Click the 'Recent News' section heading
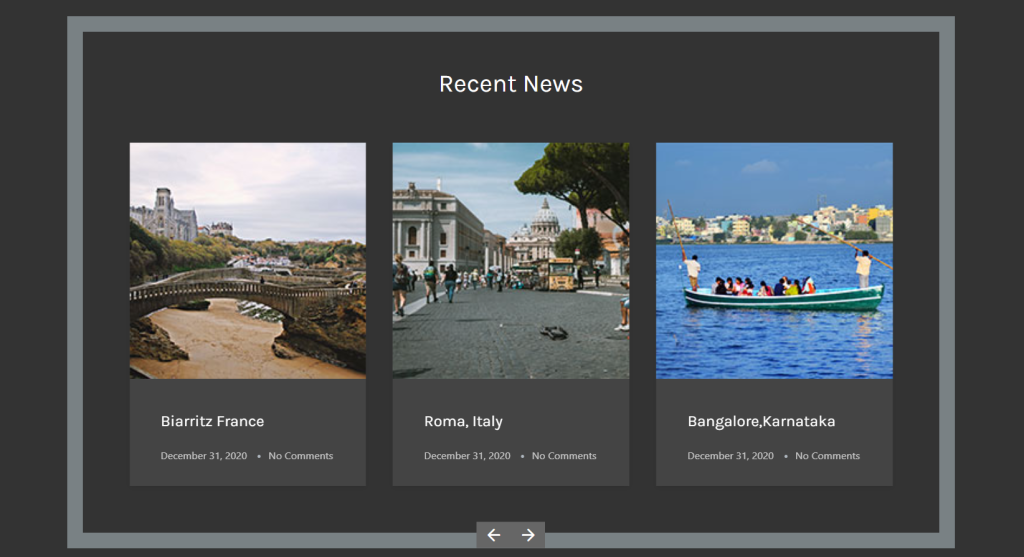This screenshot has width=1024, height=557. click(510, 84)
